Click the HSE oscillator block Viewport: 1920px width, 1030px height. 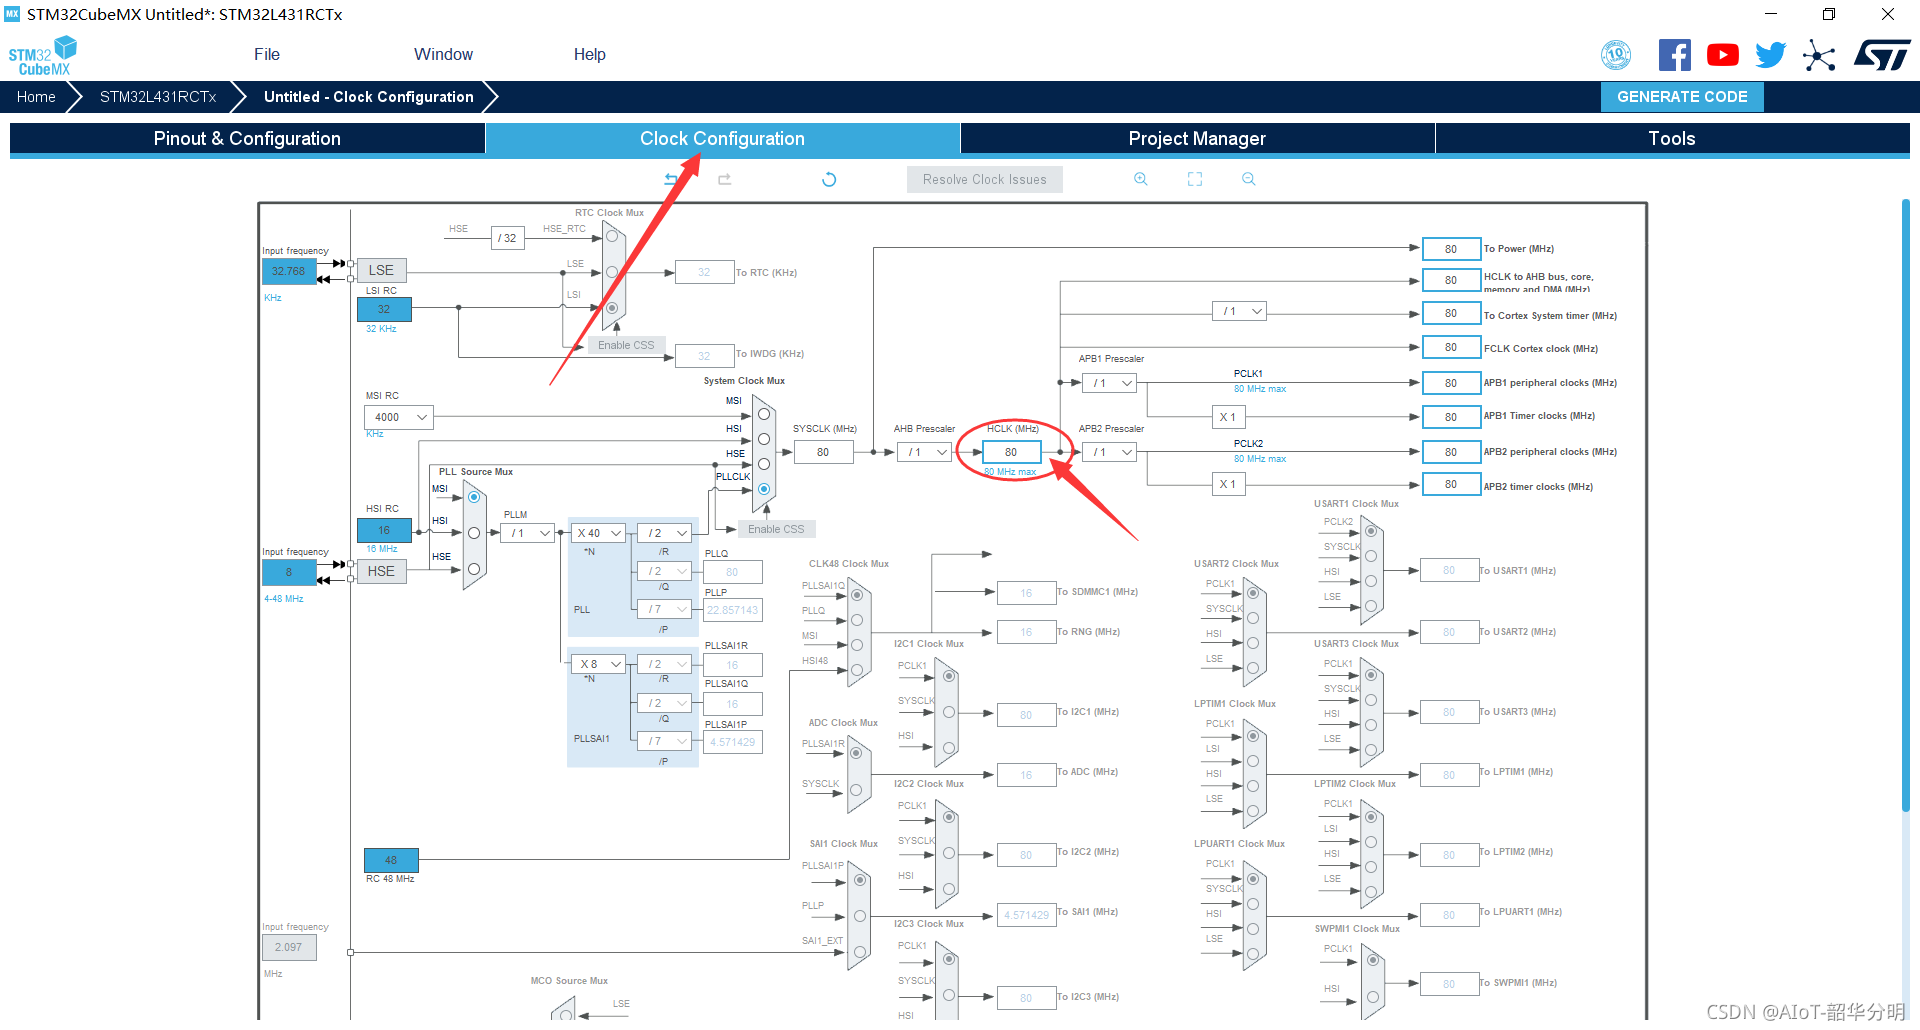tap(381, 571)
